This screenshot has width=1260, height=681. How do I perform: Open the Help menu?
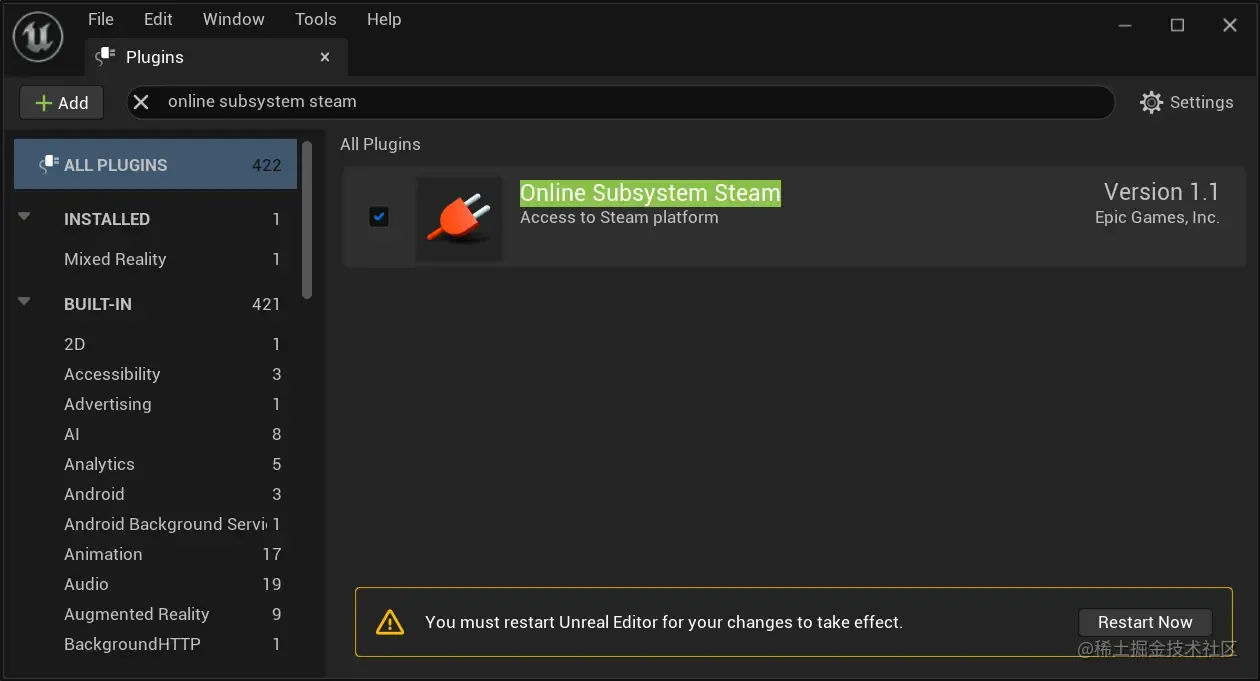384,19
